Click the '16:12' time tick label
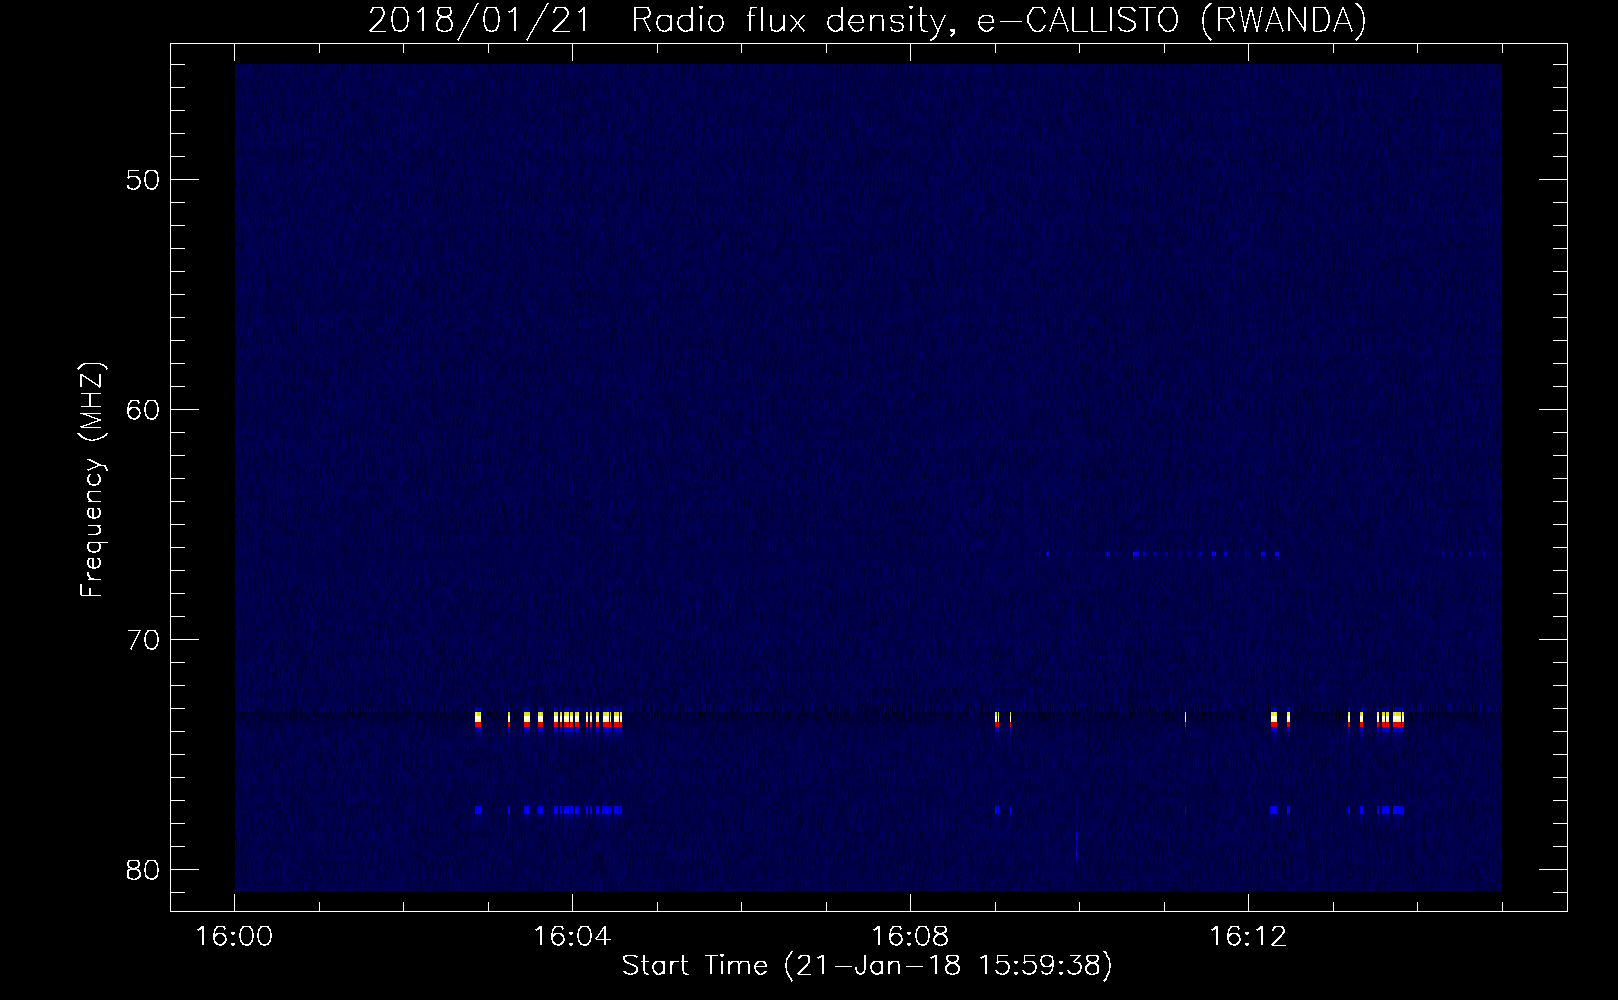The width and height of the screenshot is (1618, 1000). [x=1247, y=938]
